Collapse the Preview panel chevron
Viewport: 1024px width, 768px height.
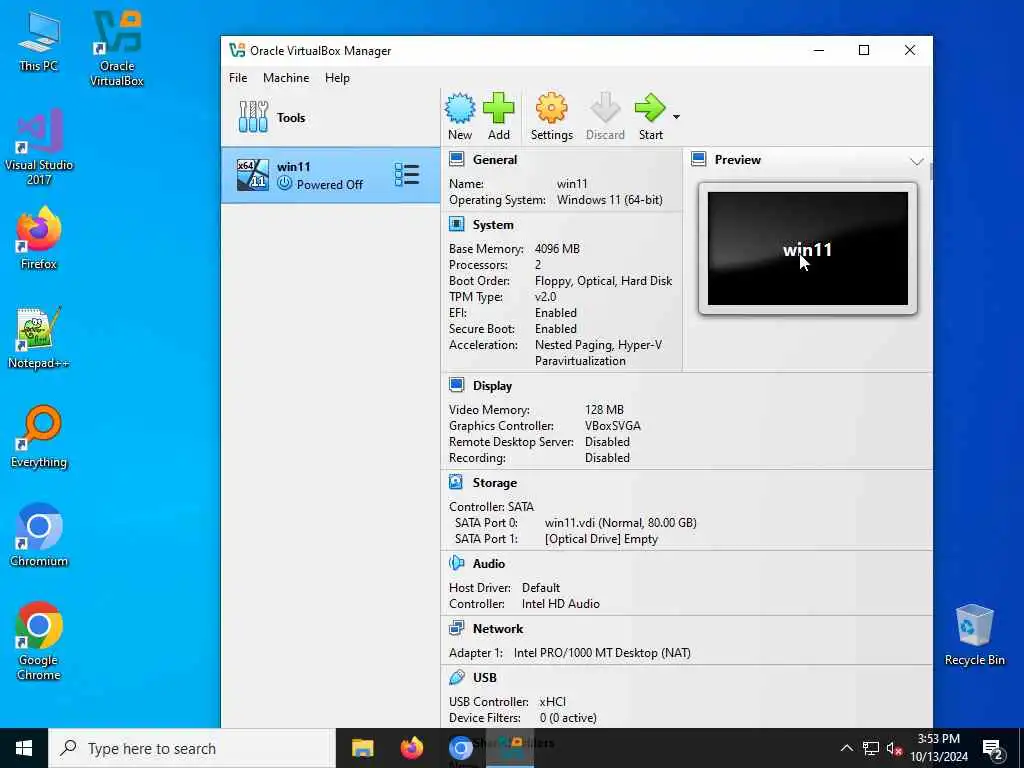(917, 161)
